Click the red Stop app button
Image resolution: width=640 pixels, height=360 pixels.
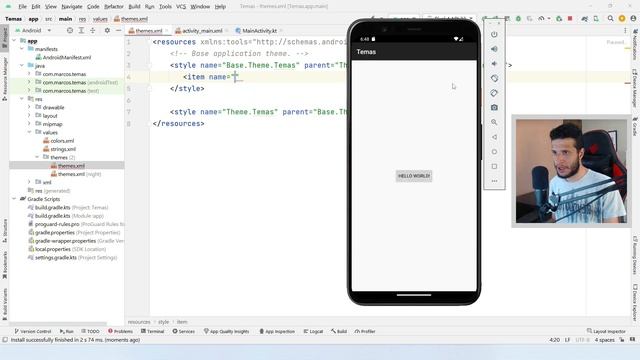tap(570, 18)
